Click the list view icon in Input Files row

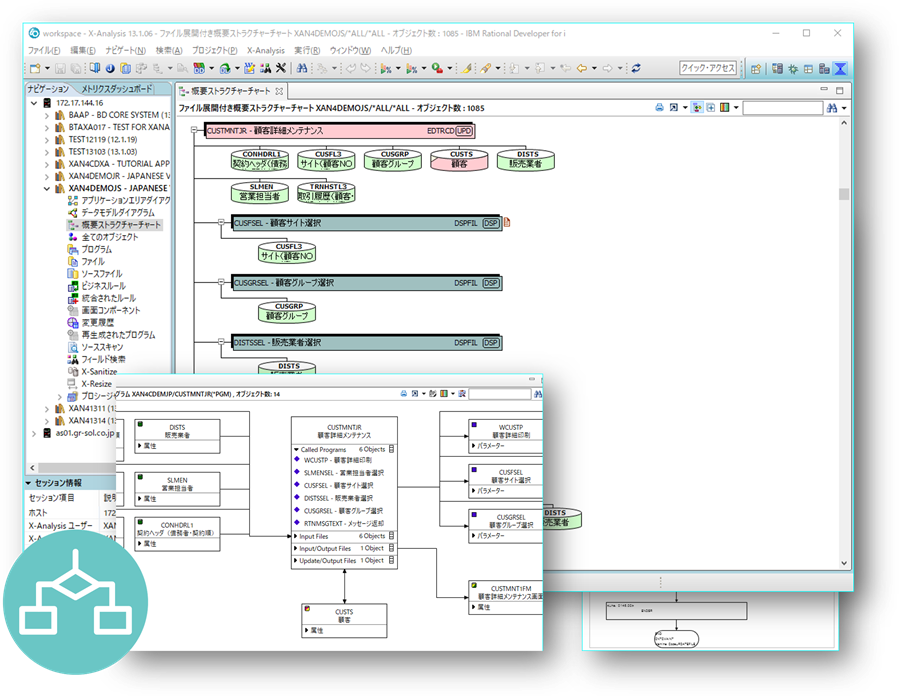391,536
